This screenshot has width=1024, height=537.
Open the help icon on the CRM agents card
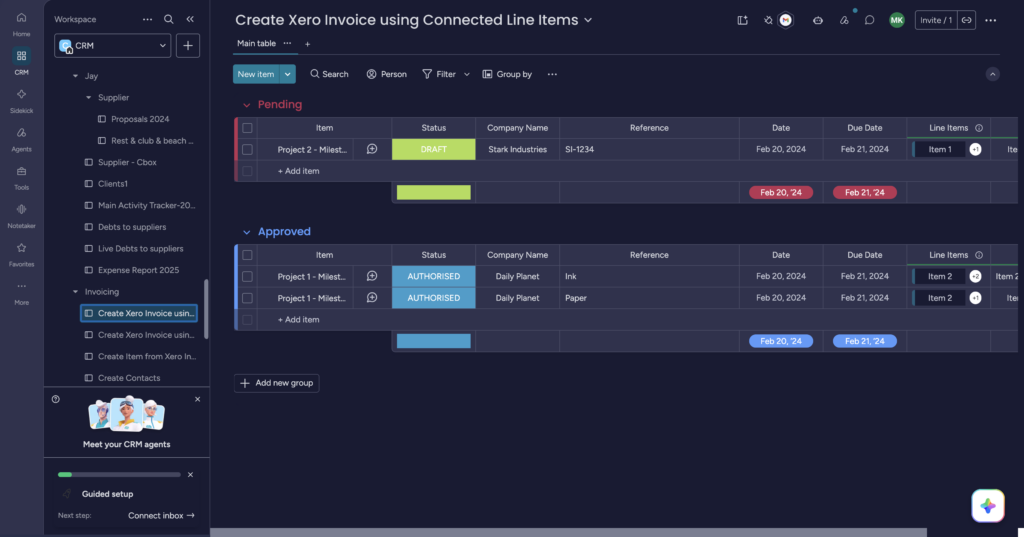56,399
